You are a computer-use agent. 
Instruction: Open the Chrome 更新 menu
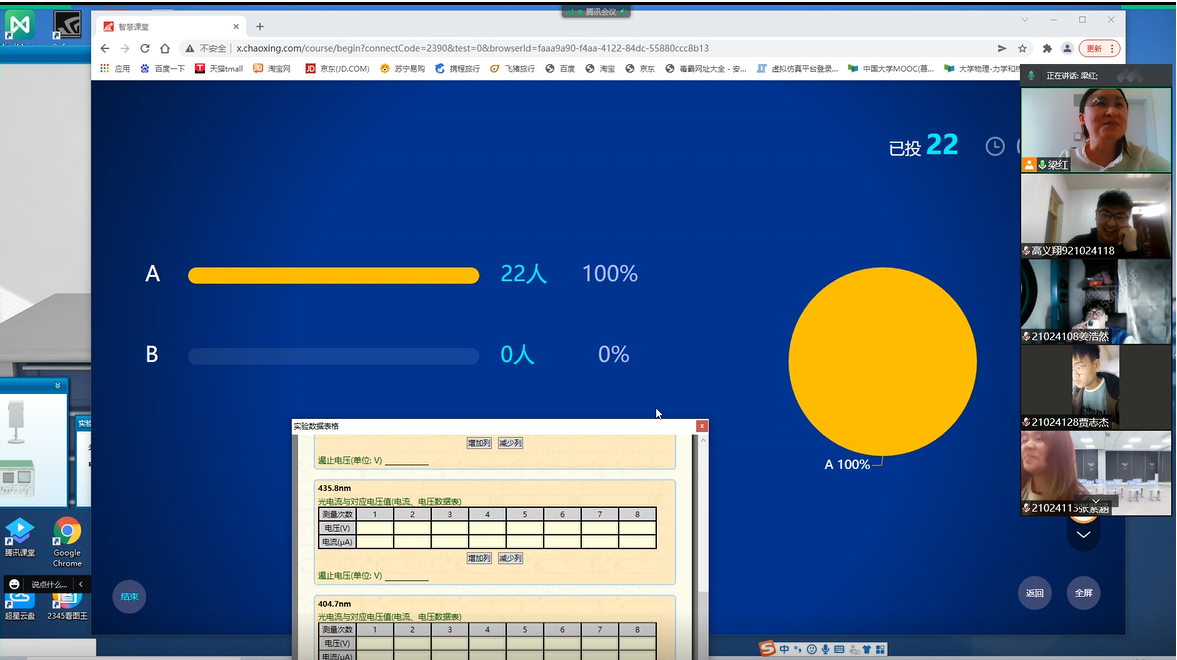coord(1100,48)
